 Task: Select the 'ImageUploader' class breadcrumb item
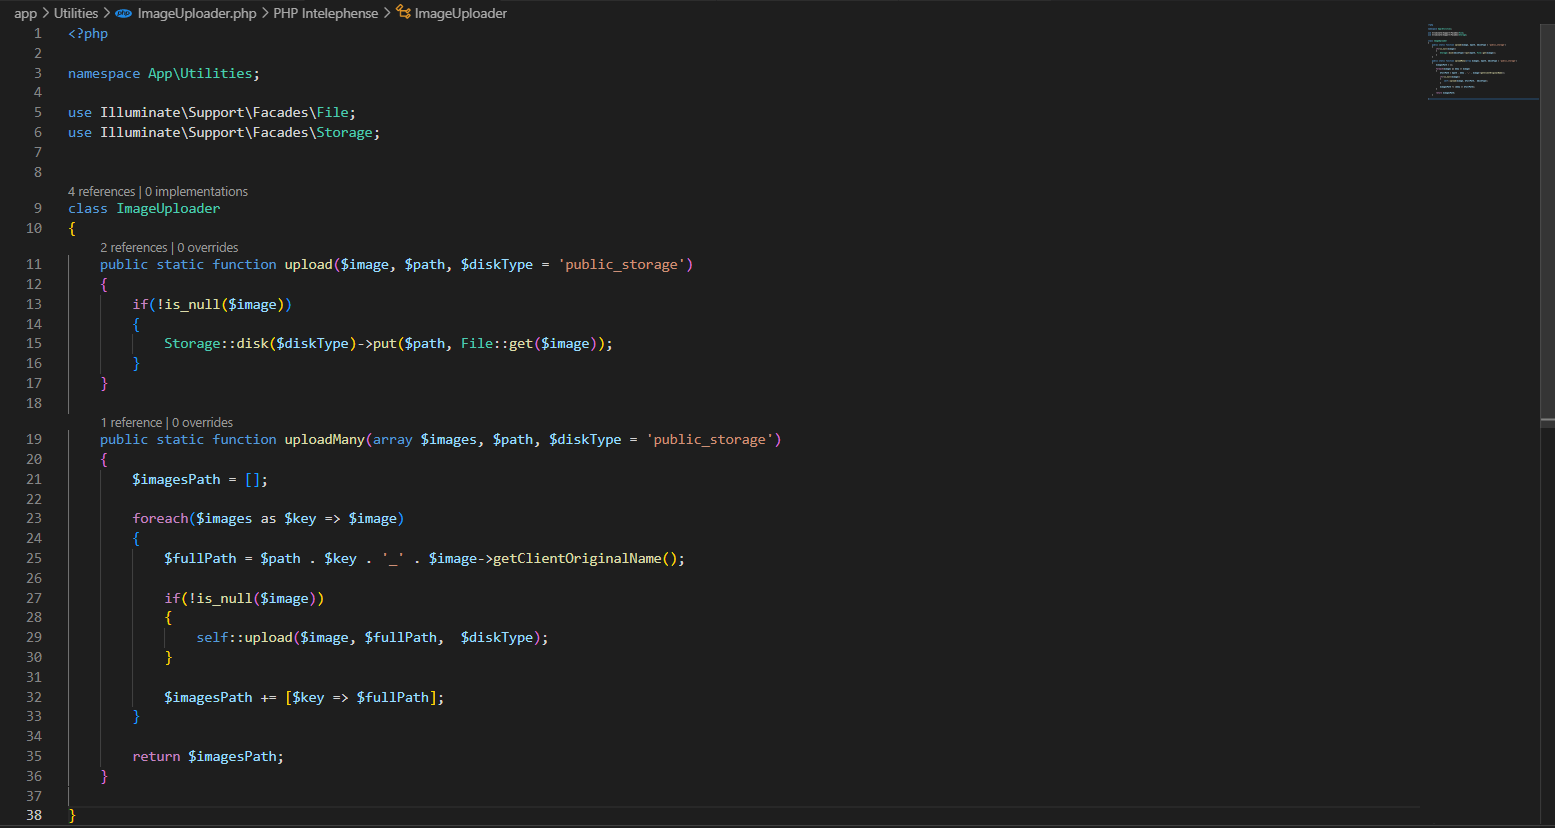click(461, 13)
